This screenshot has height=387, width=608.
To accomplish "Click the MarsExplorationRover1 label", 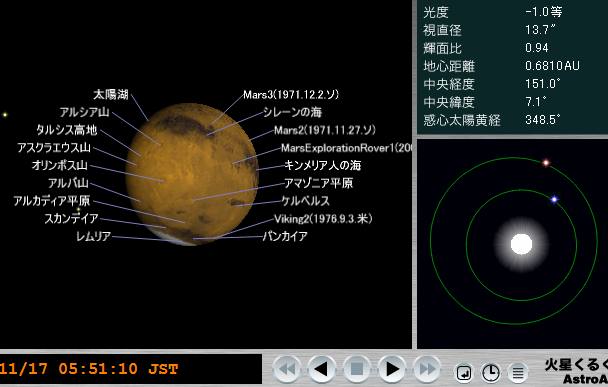I will pos(346,148).
